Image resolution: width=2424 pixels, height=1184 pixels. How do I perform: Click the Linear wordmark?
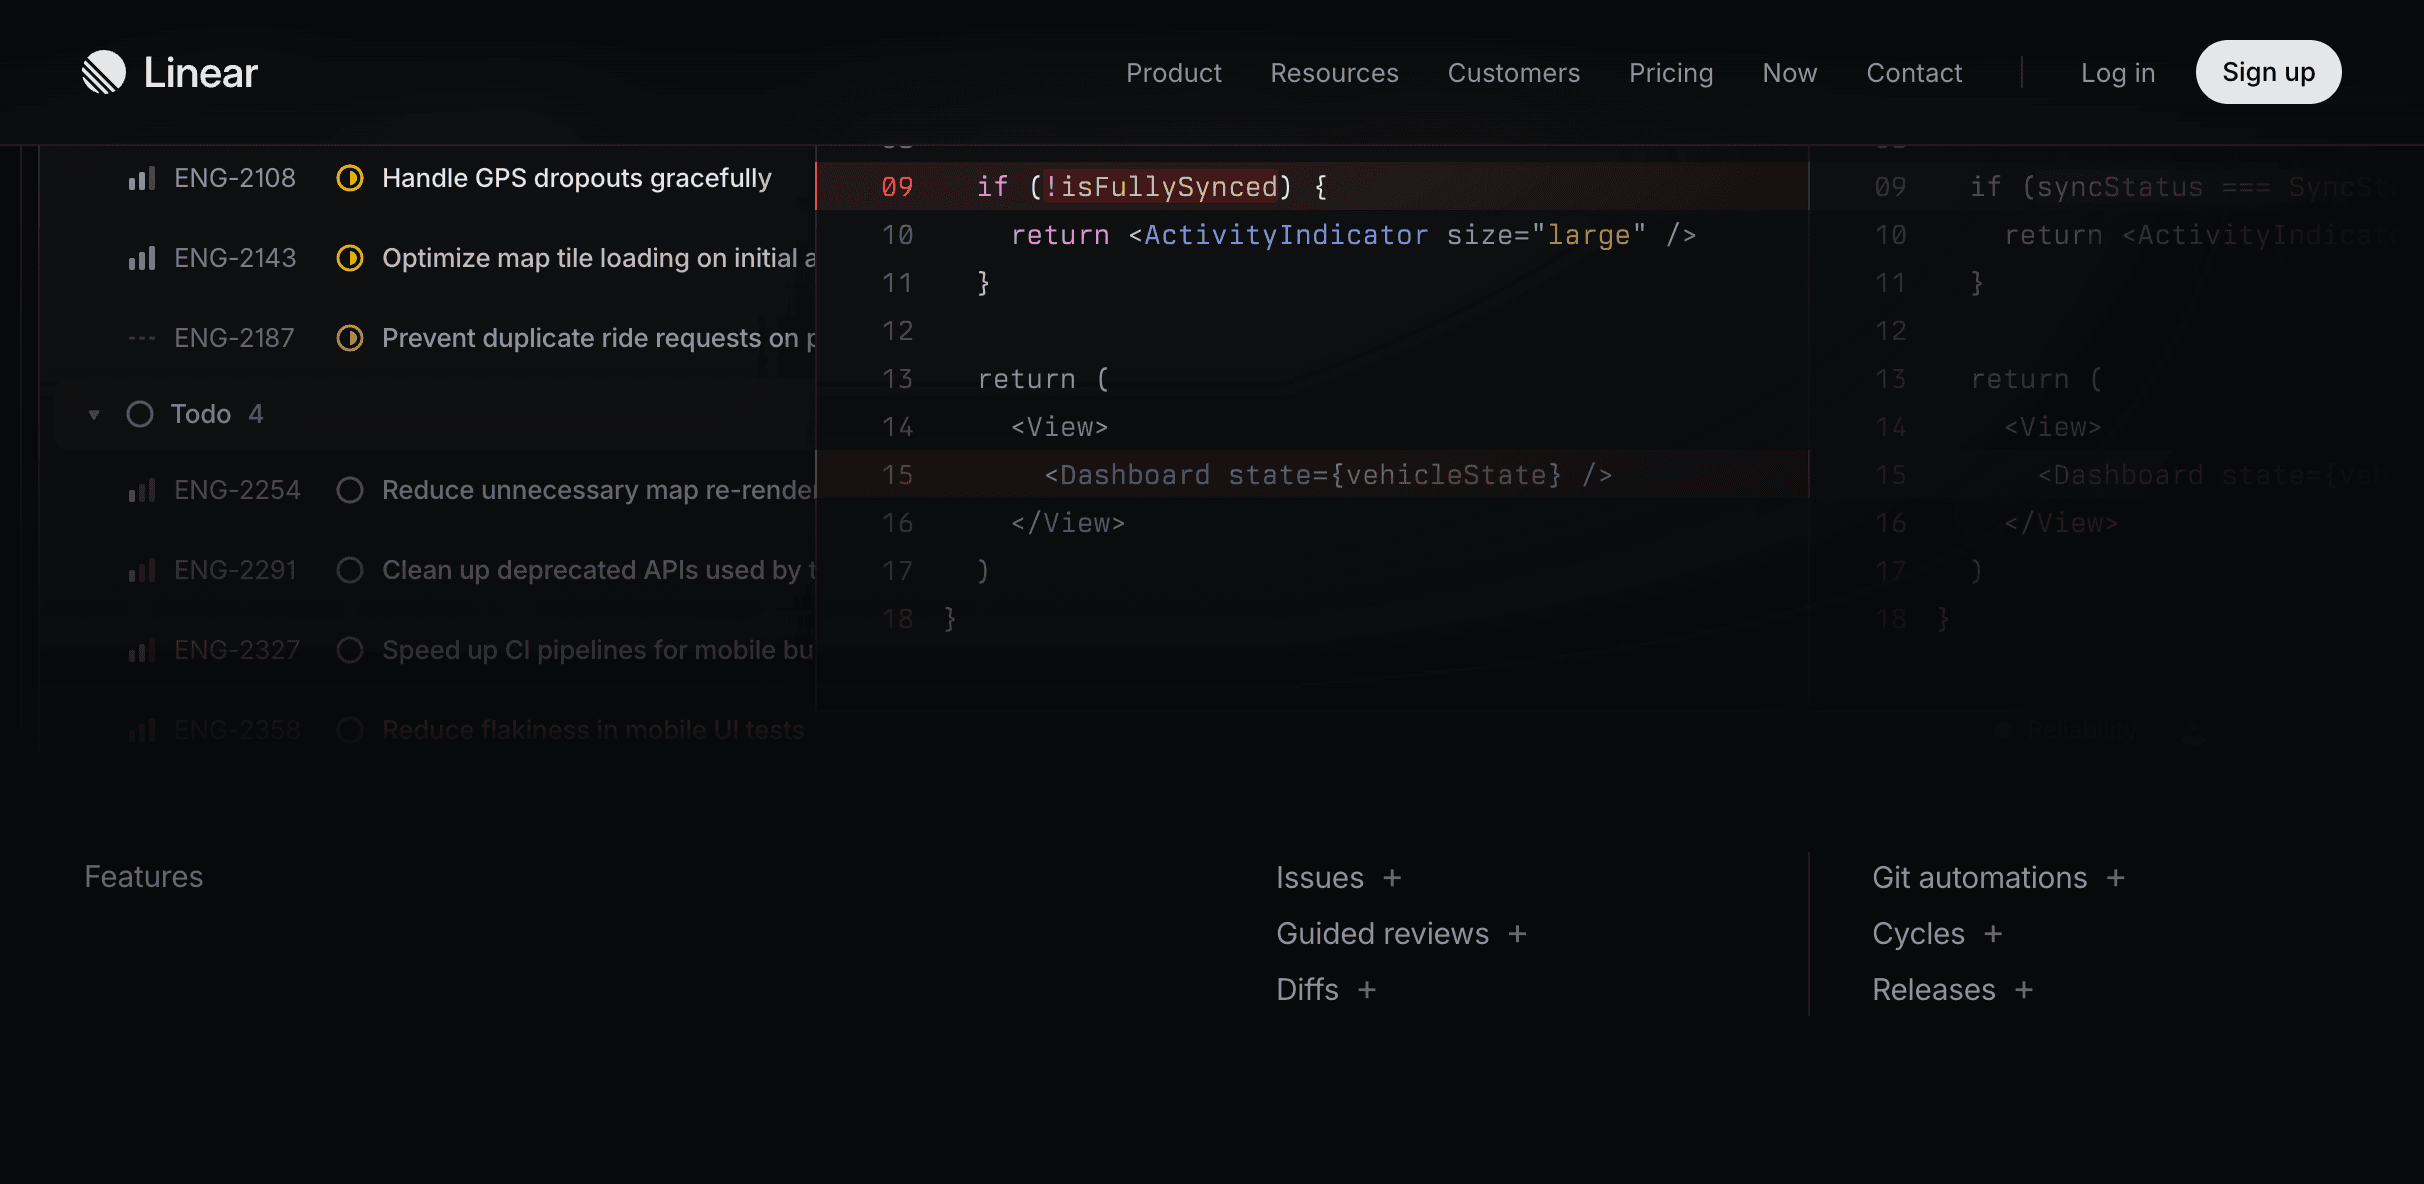pos(201,72)
